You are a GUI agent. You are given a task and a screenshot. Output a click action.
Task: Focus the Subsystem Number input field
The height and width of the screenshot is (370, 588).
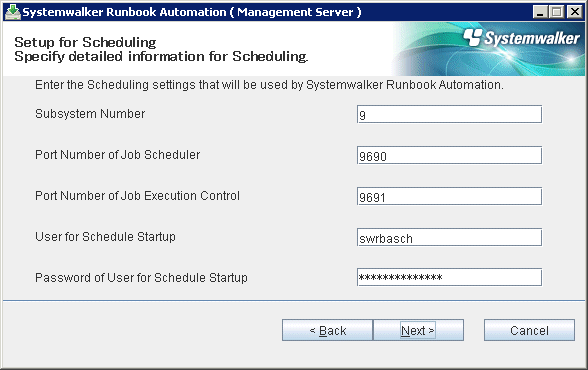pyautogui.click(x=449, y=114)
